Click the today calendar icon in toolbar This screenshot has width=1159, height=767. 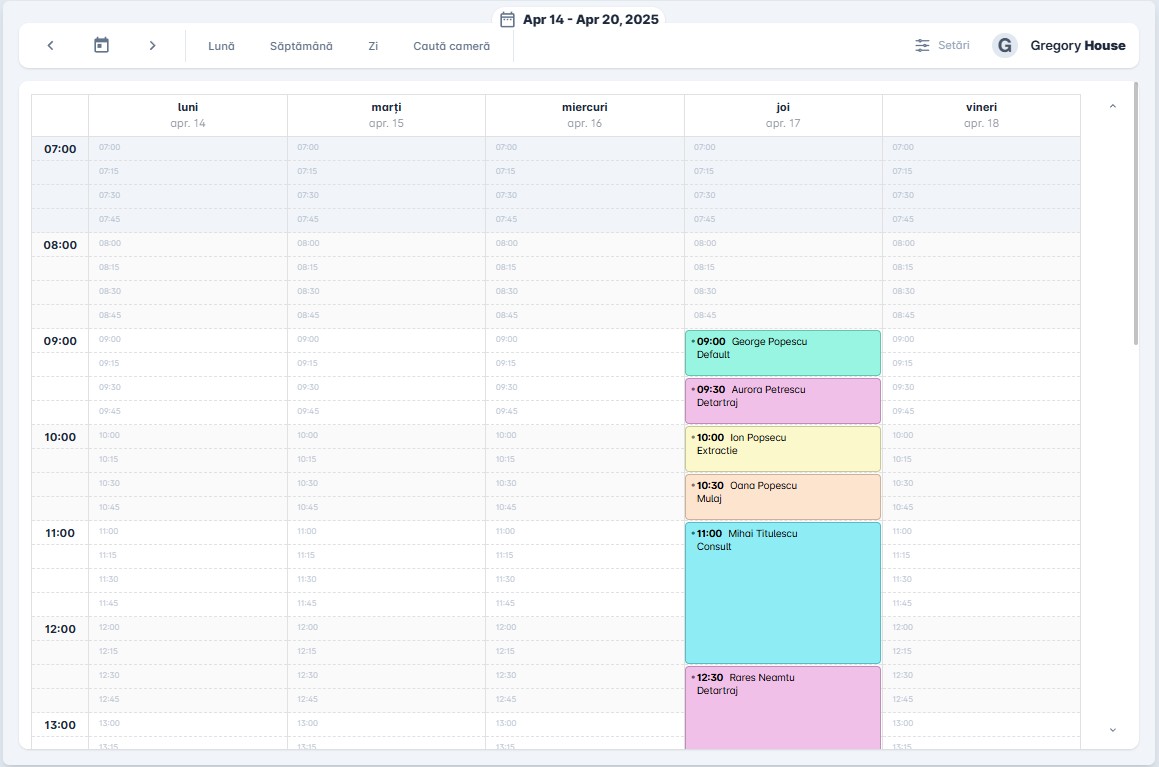(x=101, y=46)
